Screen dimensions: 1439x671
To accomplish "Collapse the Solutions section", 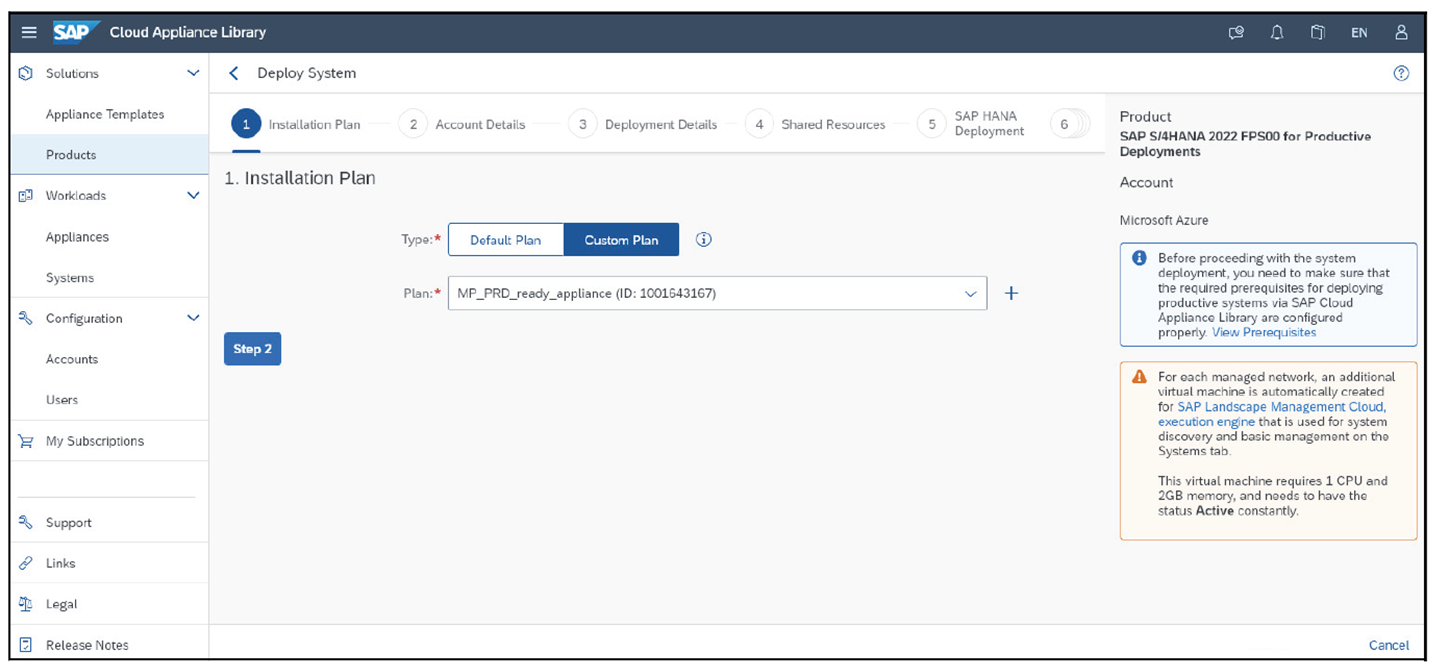I will 192,72.
